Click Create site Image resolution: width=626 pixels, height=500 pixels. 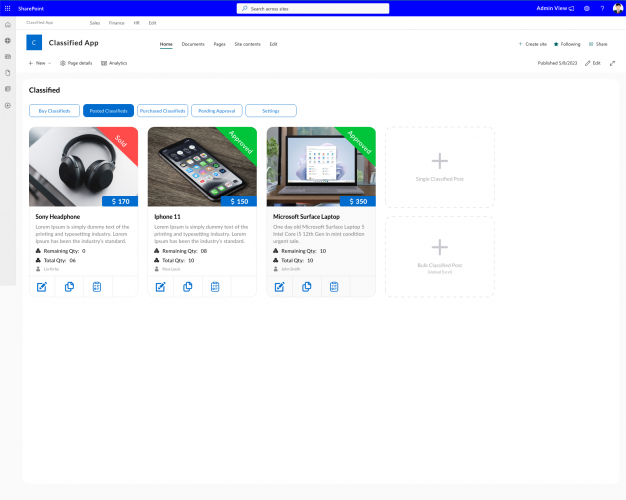tap(533, 44)
